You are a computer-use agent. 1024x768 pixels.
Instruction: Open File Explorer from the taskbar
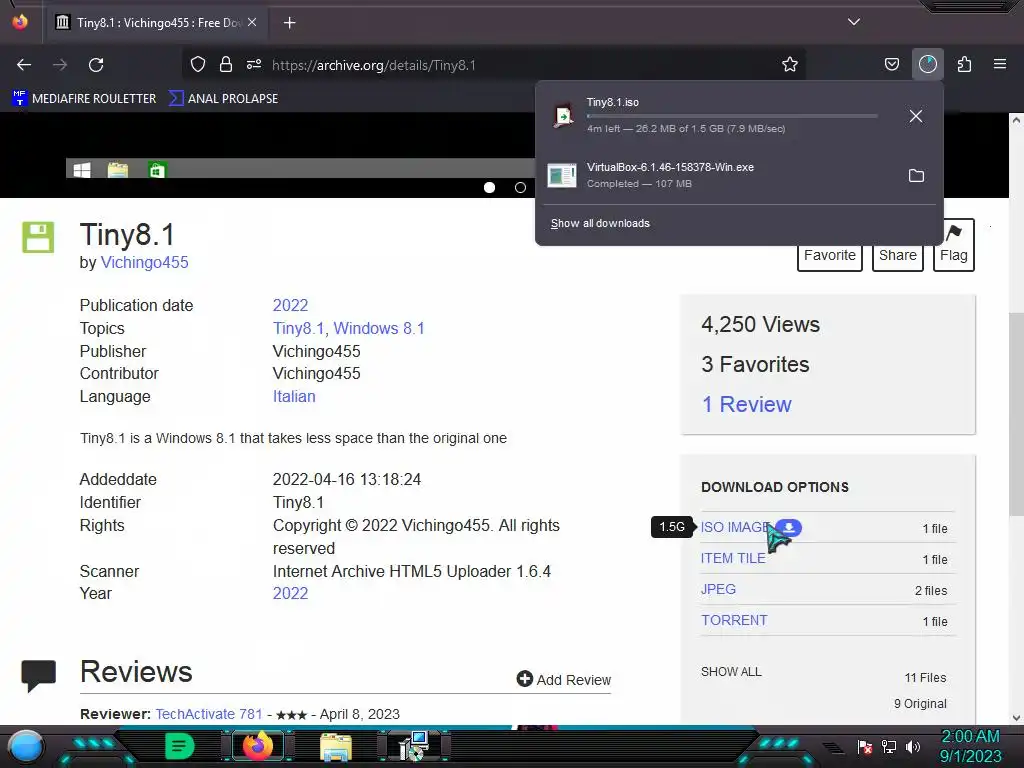[336, 747]
